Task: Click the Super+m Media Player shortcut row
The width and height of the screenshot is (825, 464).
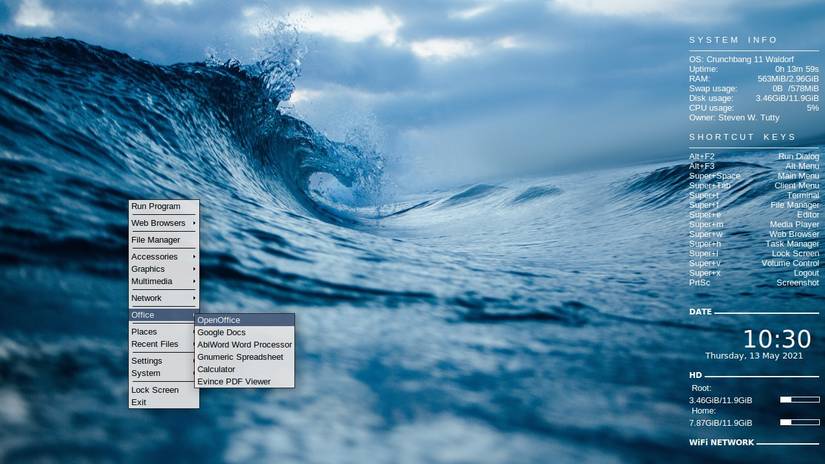Action: point(754,225)
